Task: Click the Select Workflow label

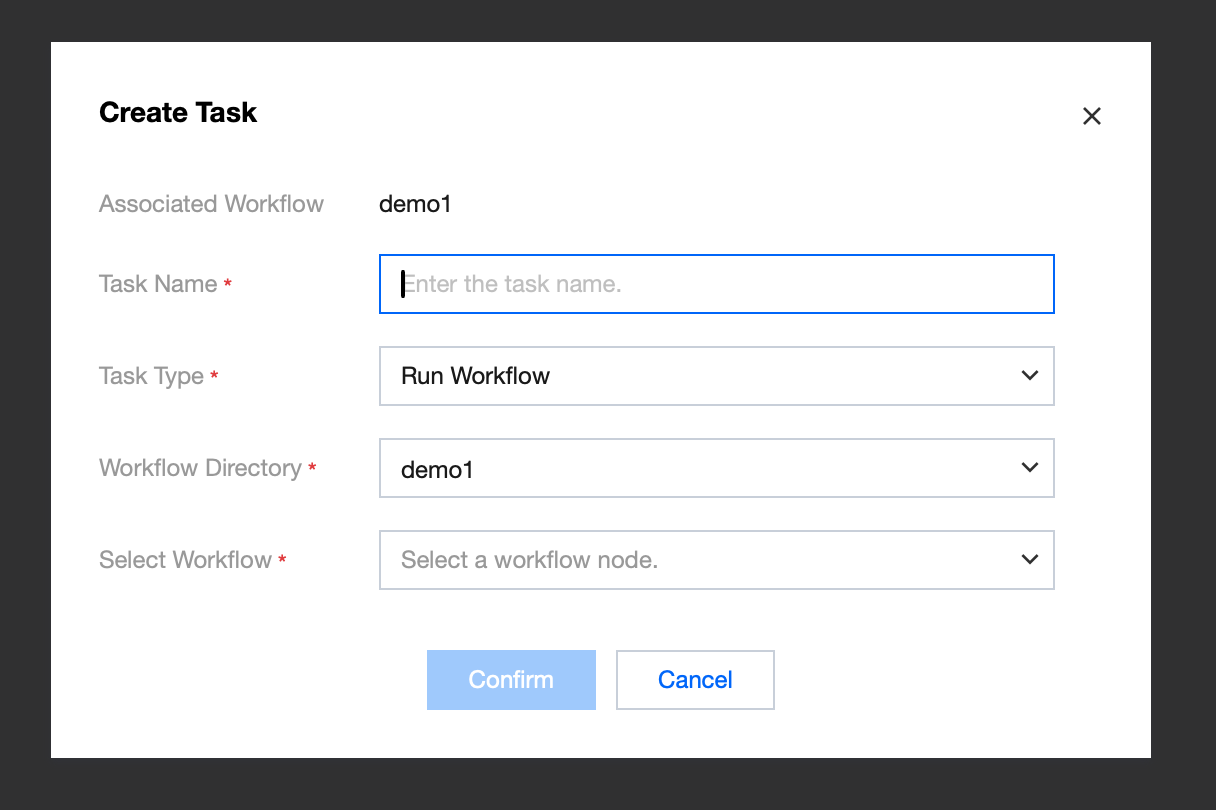Action: pyautogui.click(x=185, y=560)
